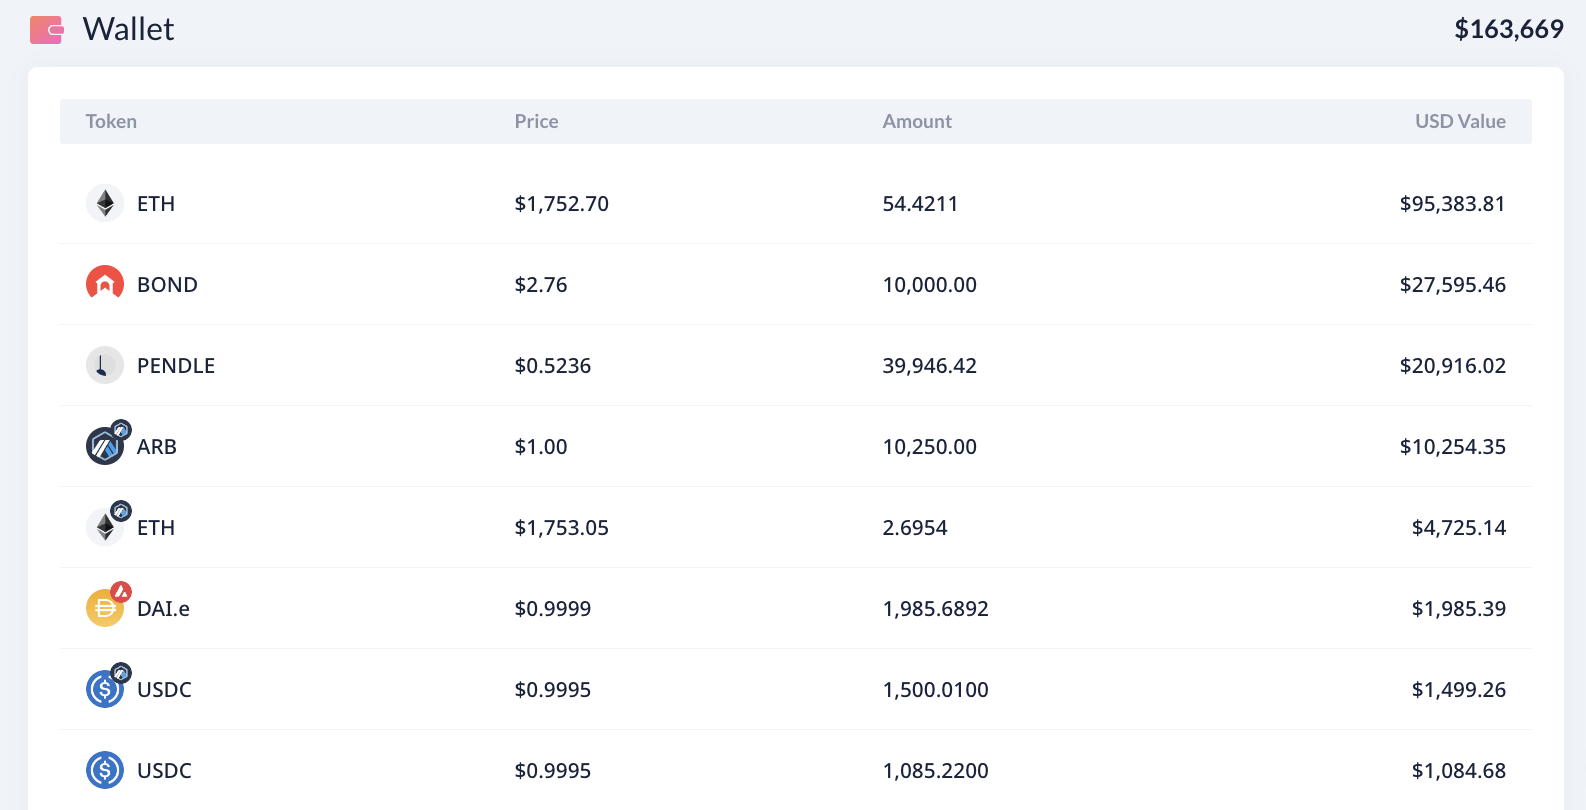Click the ARB USD value $10,254.35

[x=1452, y=447]
